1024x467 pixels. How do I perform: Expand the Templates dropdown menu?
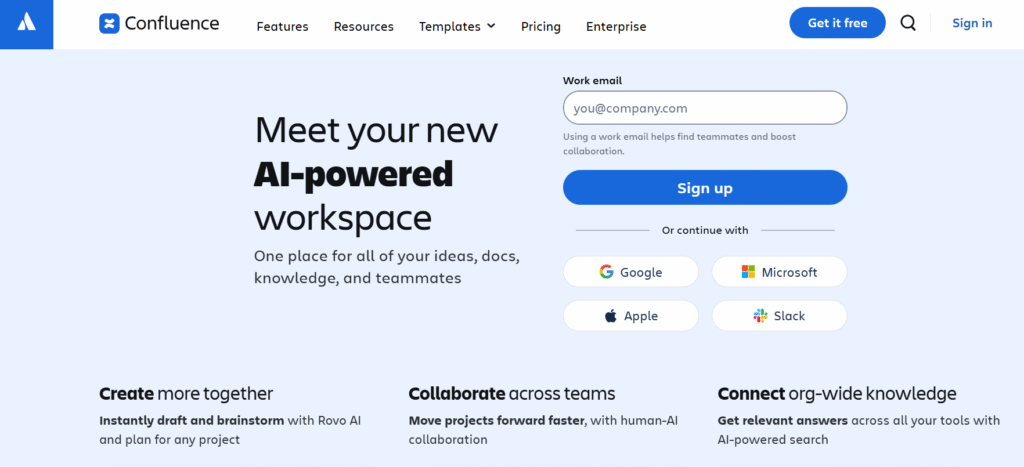pyautogui.click(x=457, y=26)
